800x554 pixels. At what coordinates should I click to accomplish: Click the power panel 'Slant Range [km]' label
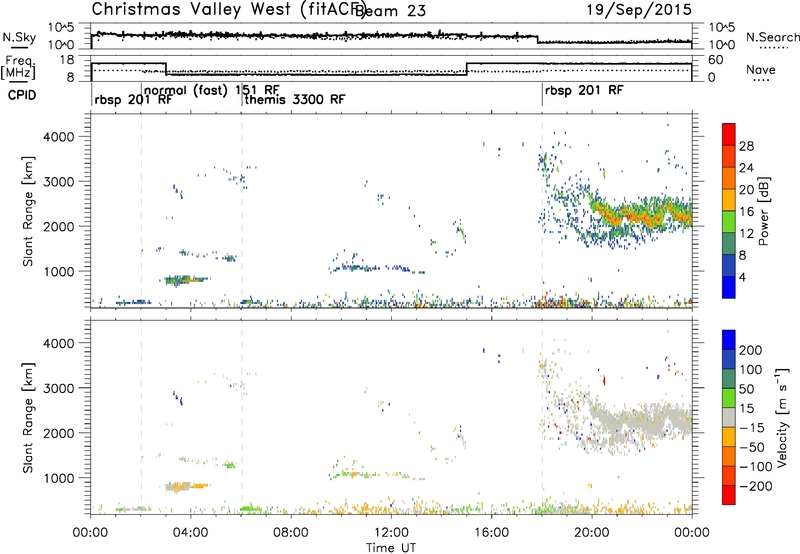point(28,211)
